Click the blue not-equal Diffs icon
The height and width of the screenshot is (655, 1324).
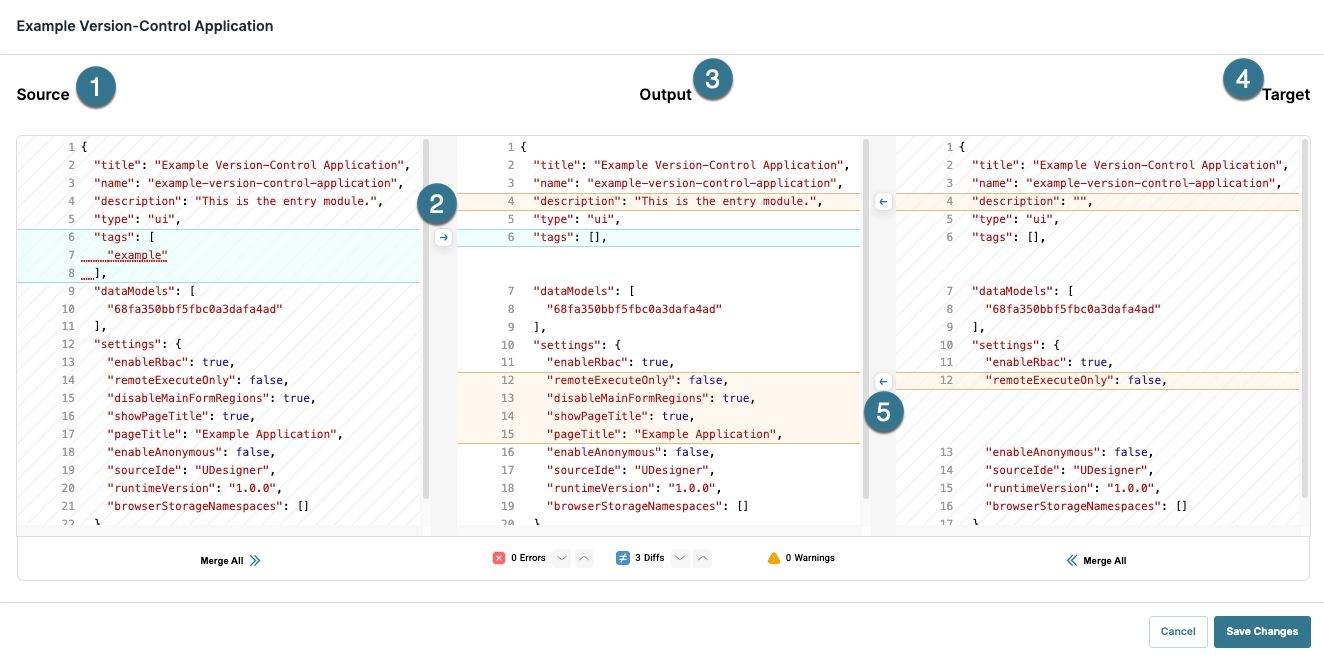622,558
